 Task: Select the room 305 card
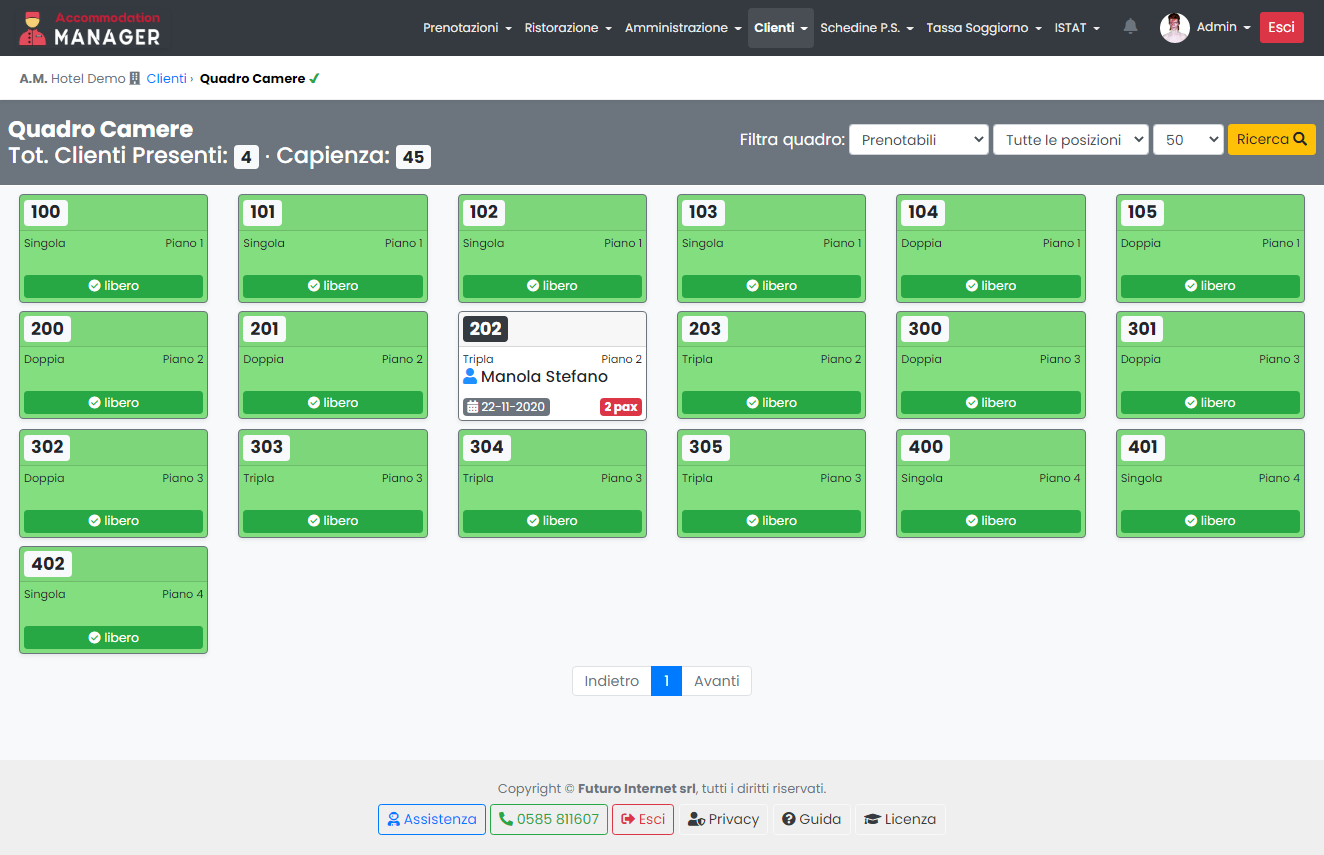tap(769, 483)
